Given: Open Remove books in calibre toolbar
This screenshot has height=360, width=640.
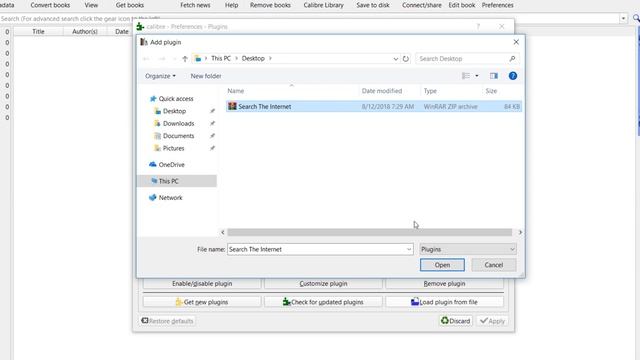Looking at the screenshot, I should 270,5.
